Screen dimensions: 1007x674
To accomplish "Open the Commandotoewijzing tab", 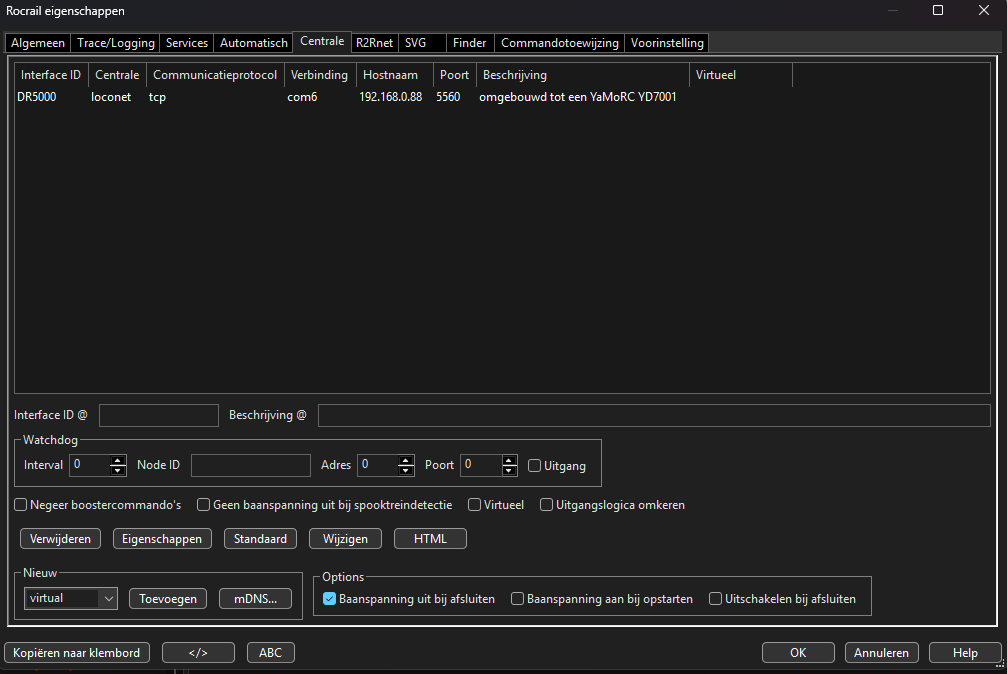I will point(560,43).
